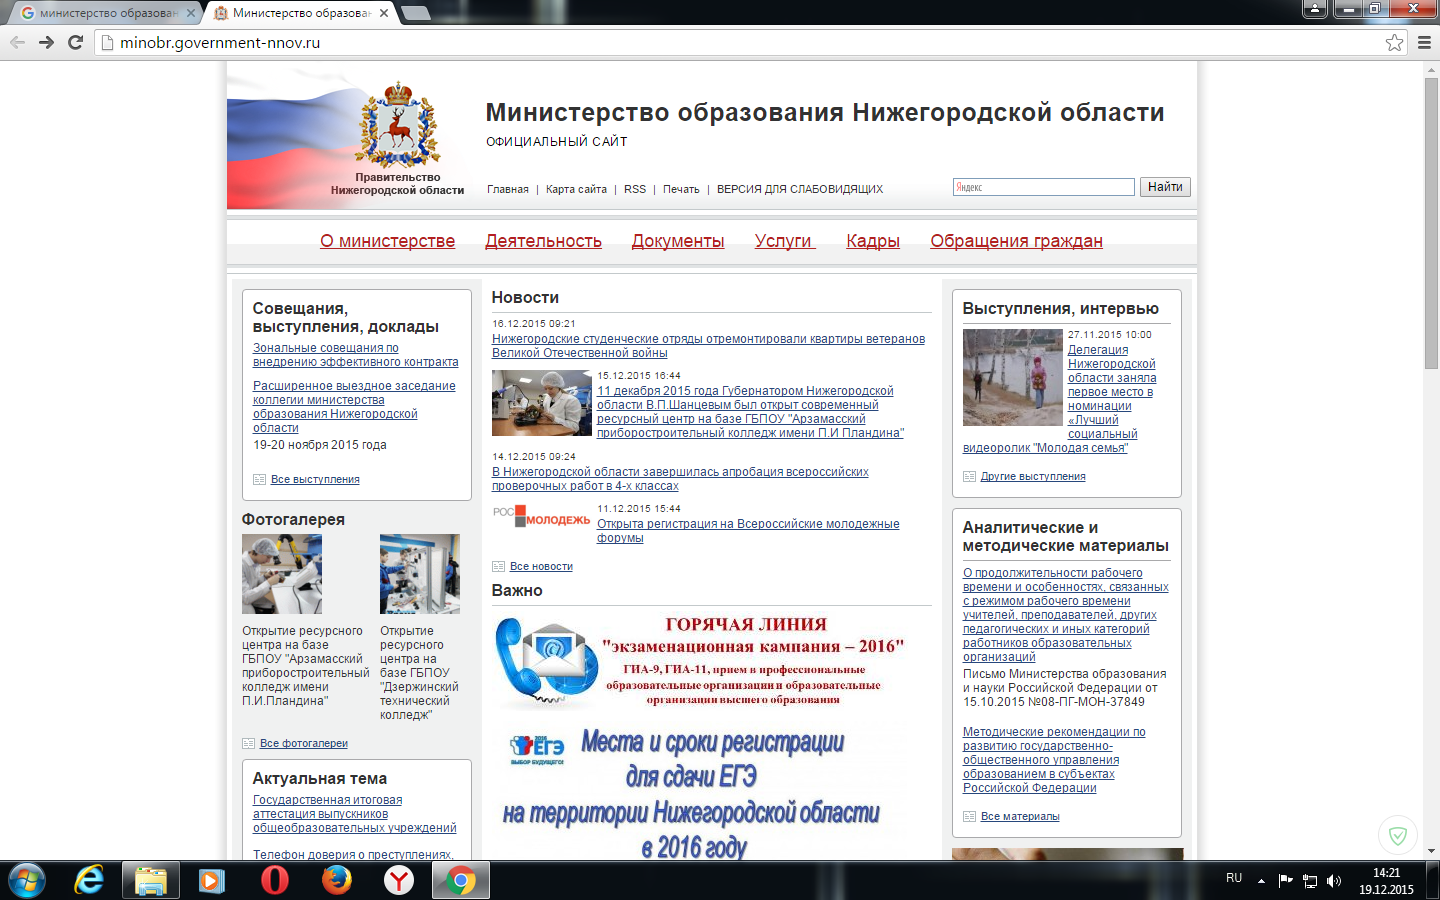Click the 'Карта сайта' link
This screenshot has height=900, width=1440.
(576, 189)
